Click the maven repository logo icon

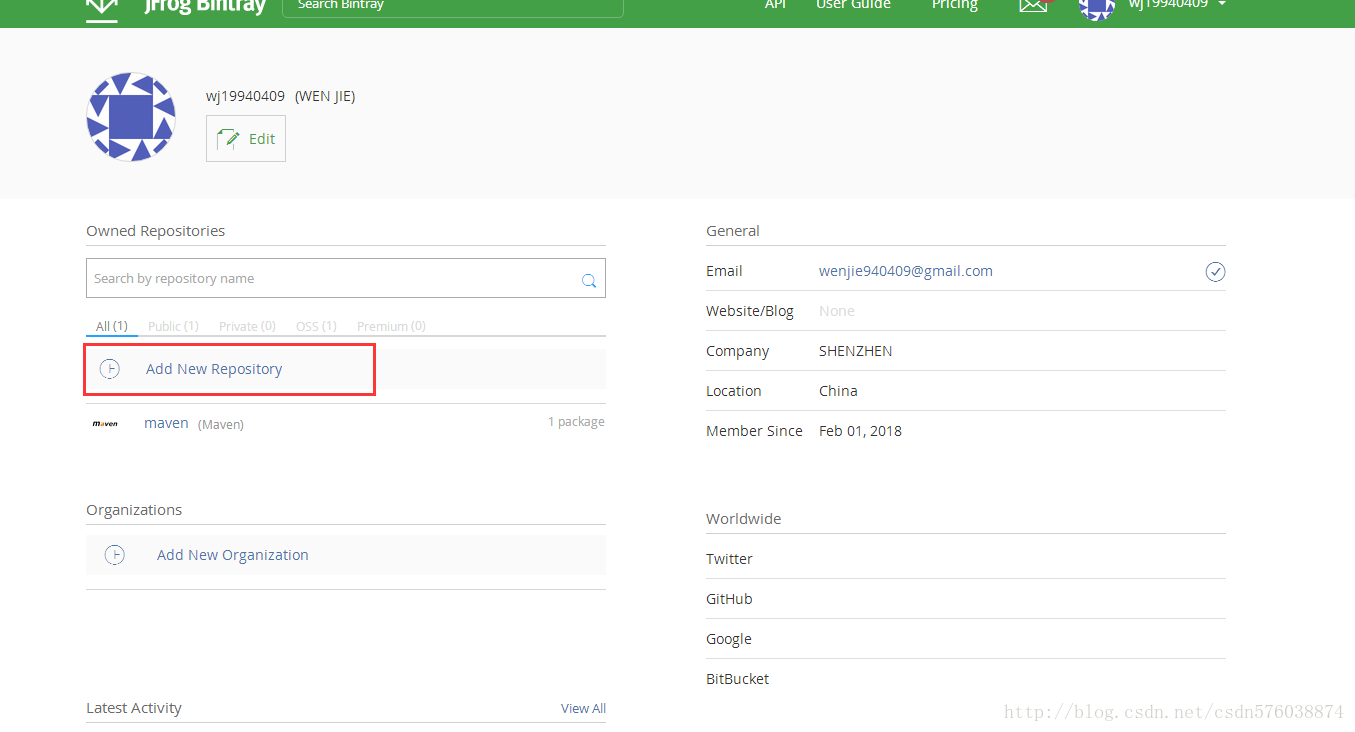point(105,424)
